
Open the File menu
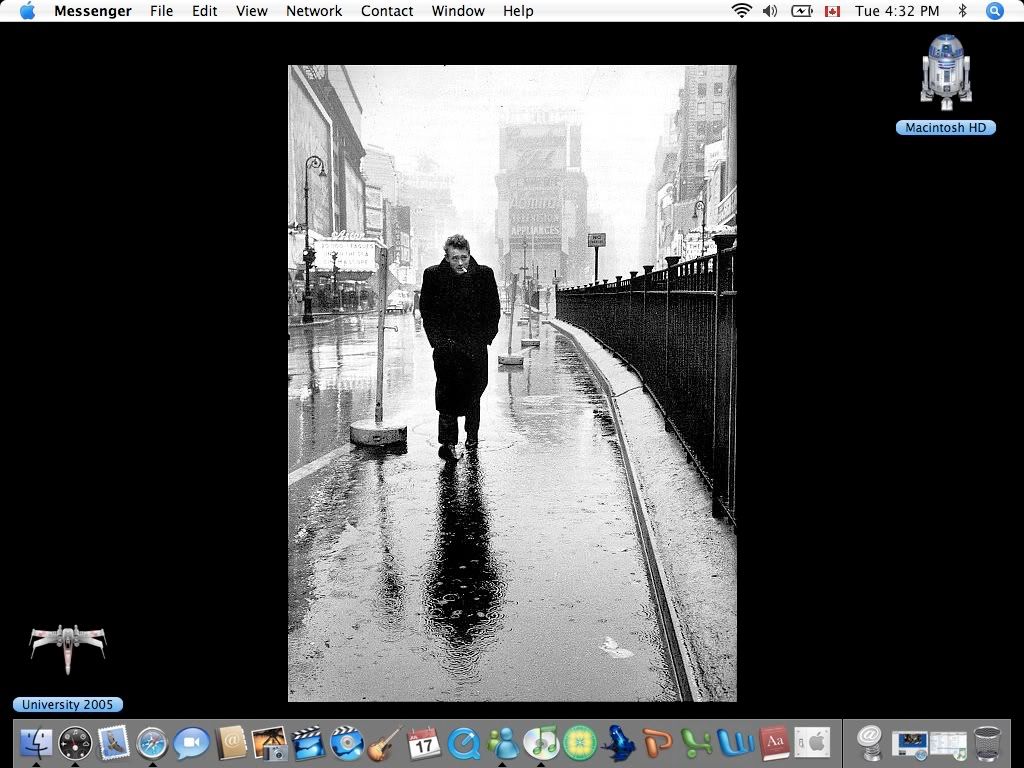tap(161, 11)
